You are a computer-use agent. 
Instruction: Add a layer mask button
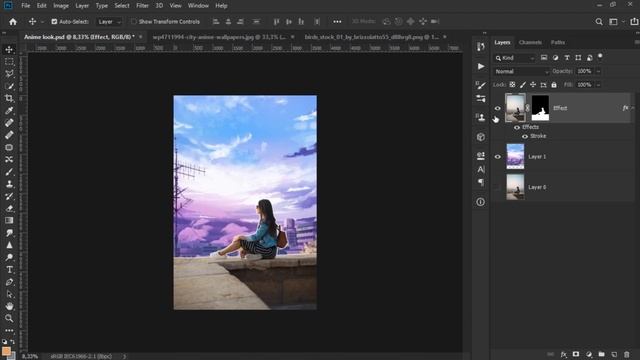[576, 355]
